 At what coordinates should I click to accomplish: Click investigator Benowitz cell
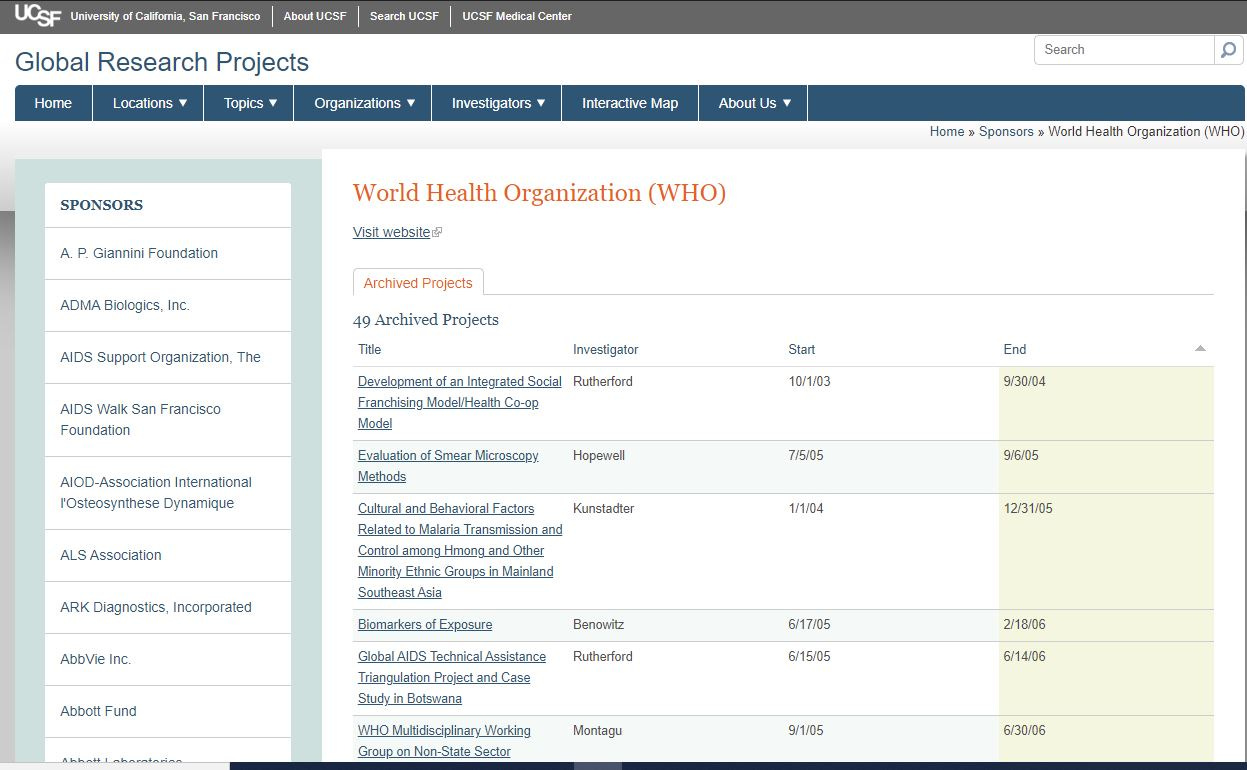598,624
